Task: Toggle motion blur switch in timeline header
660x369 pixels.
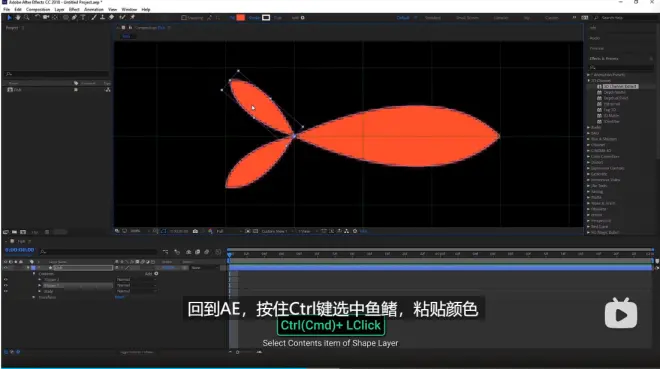Action: click(x=207, y=252)
